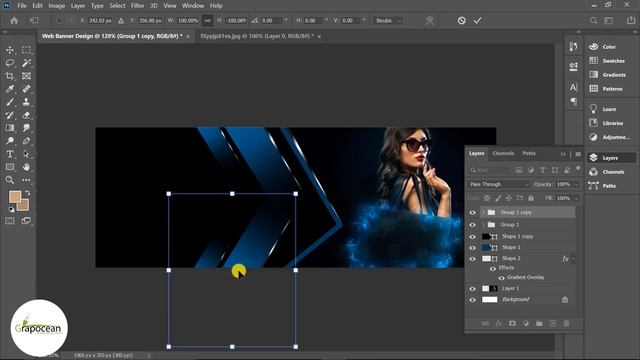Swap foreground and background colors

click(27, 193)
